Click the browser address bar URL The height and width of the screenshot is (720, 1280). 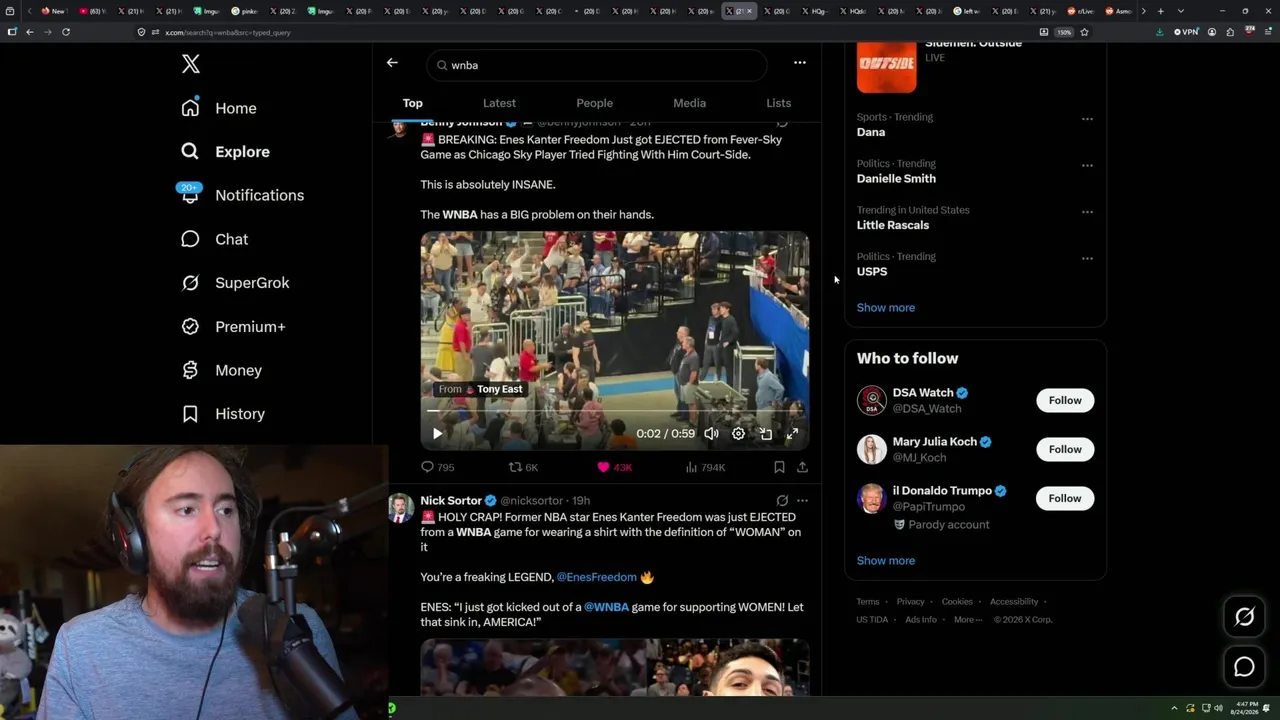228,33
